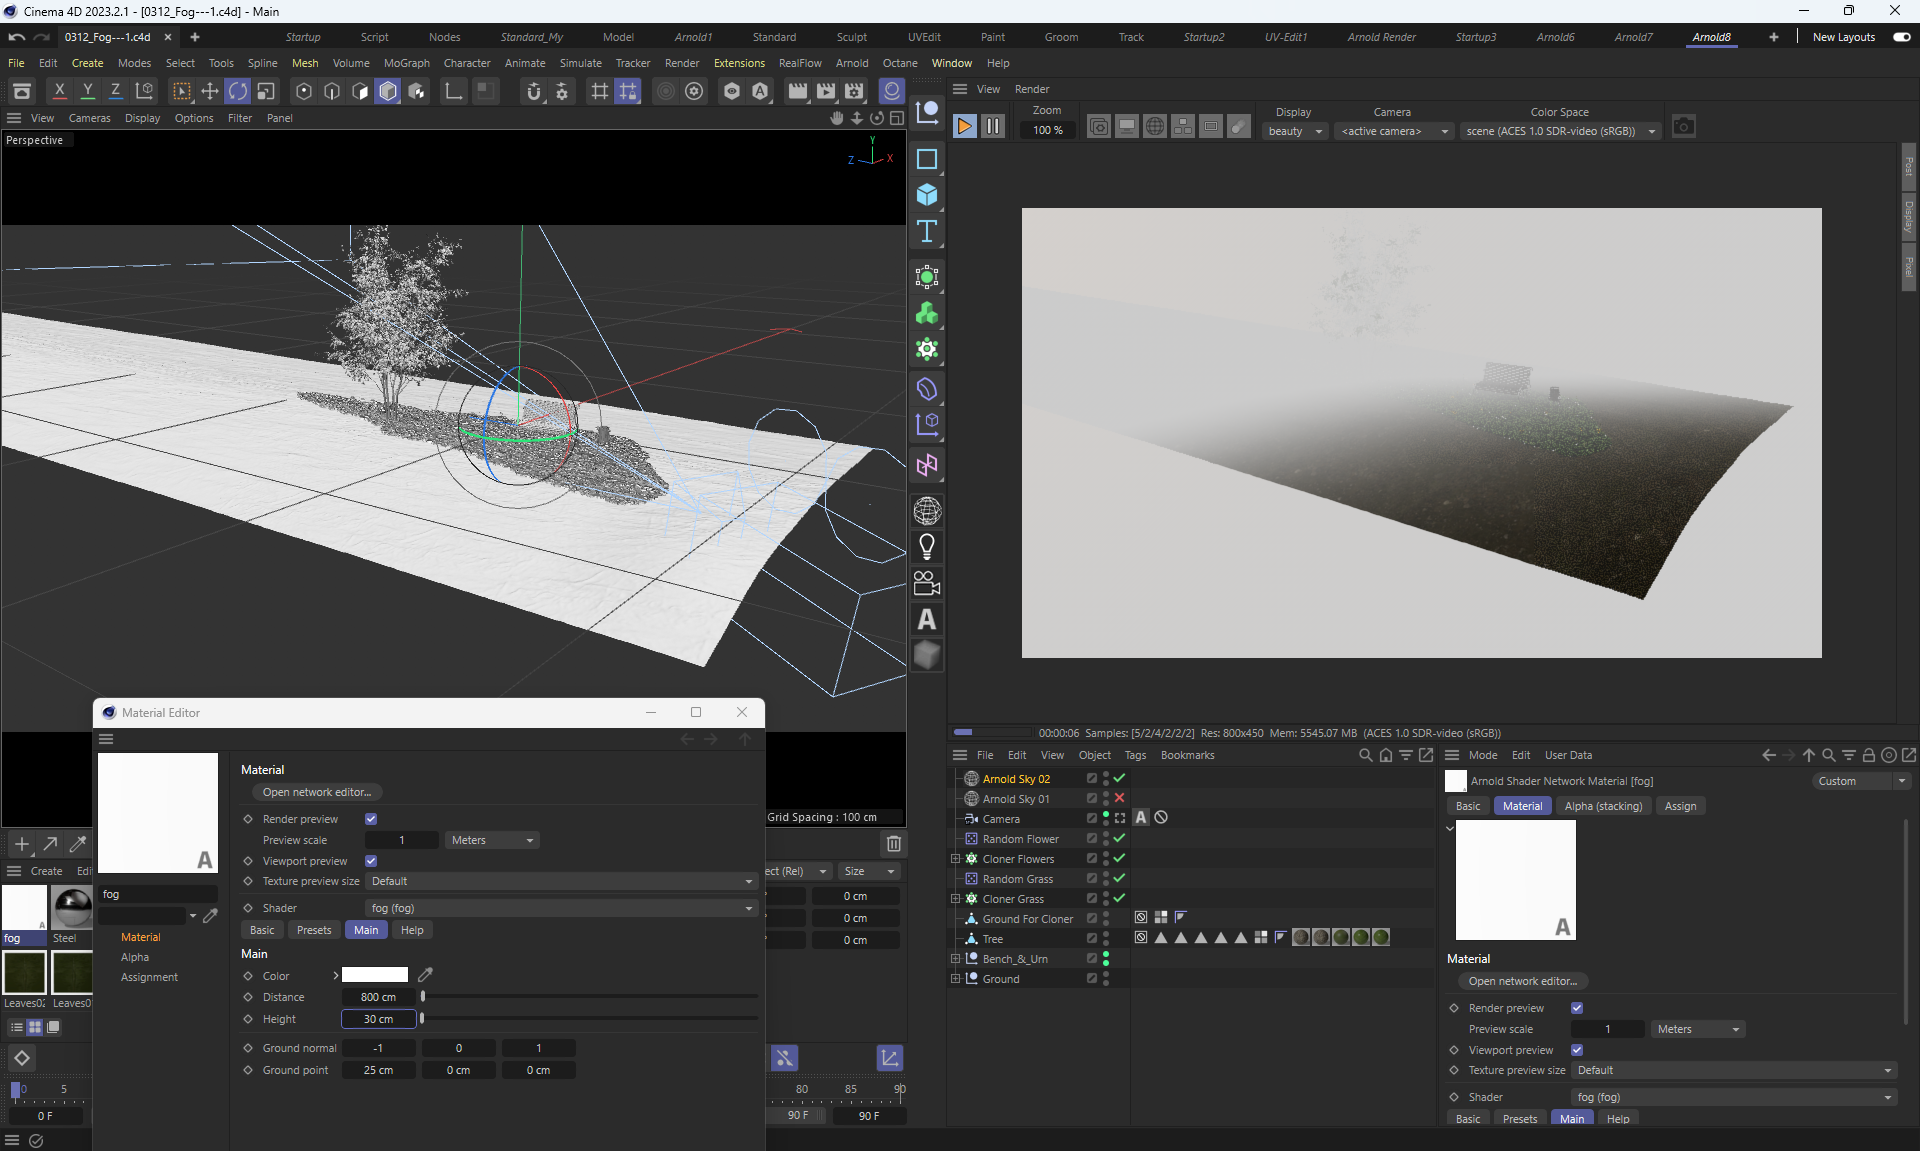Toggle Viewport preview checkbox in Material Editor
Screen dimensions: 1920x1151
[371, 861]
